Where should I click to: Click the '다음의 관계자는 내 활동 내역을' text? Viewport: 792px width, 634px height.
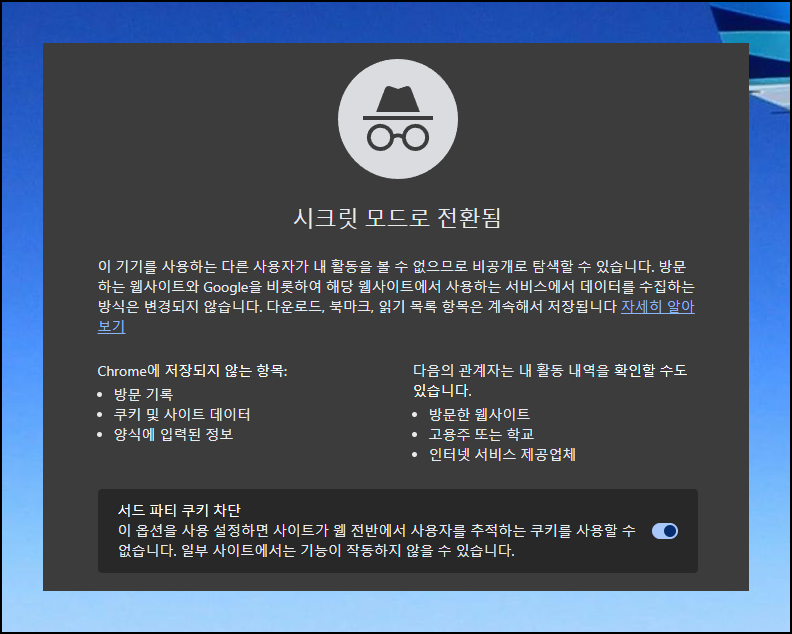[x=511, y=370]
